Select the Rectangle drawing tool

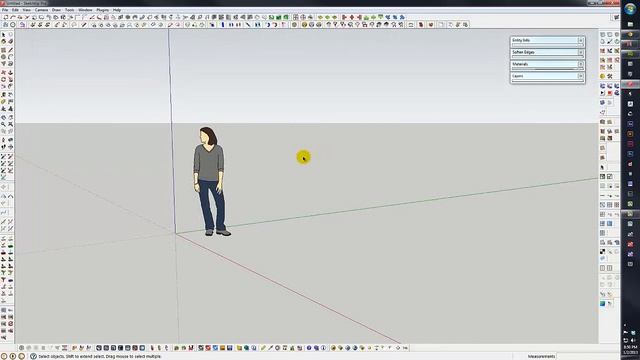4,50
